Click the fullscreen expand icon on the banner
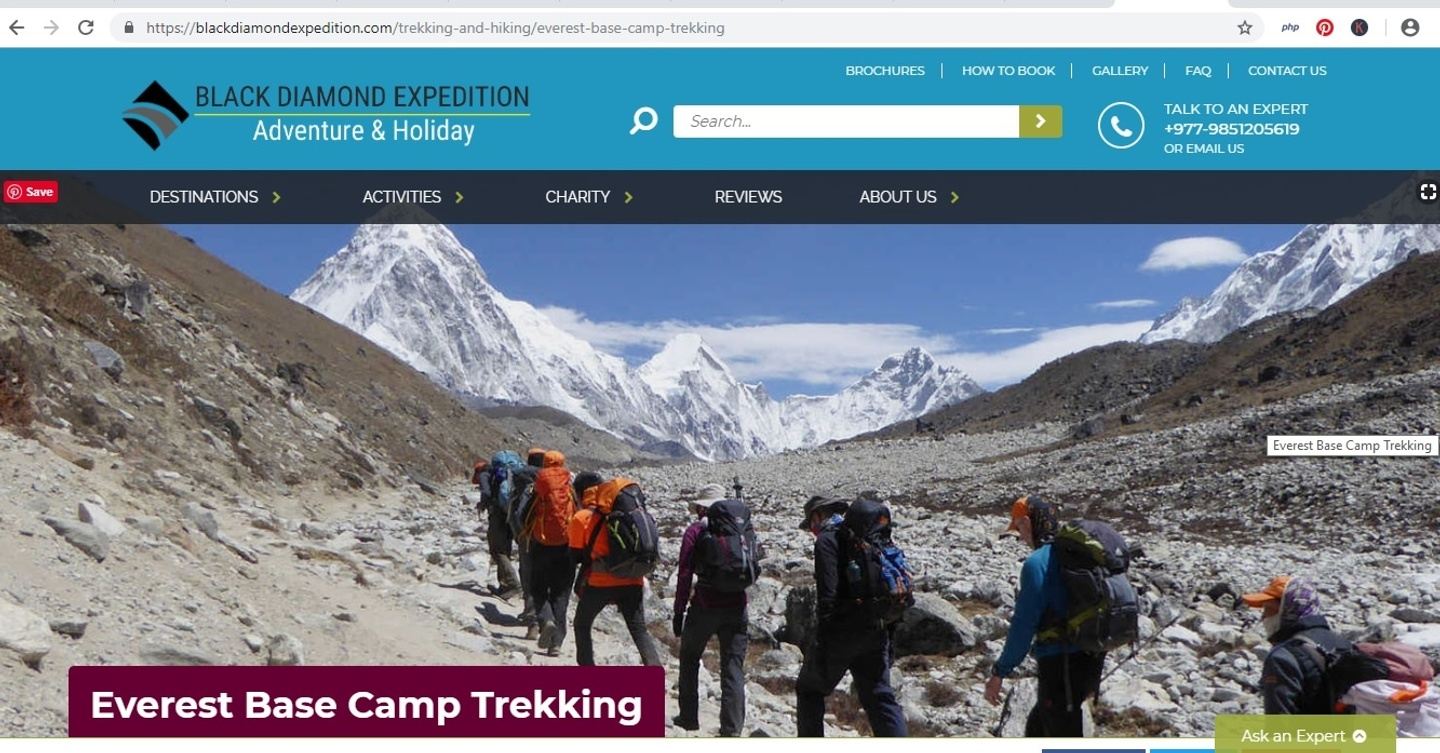 point(1428,192)
